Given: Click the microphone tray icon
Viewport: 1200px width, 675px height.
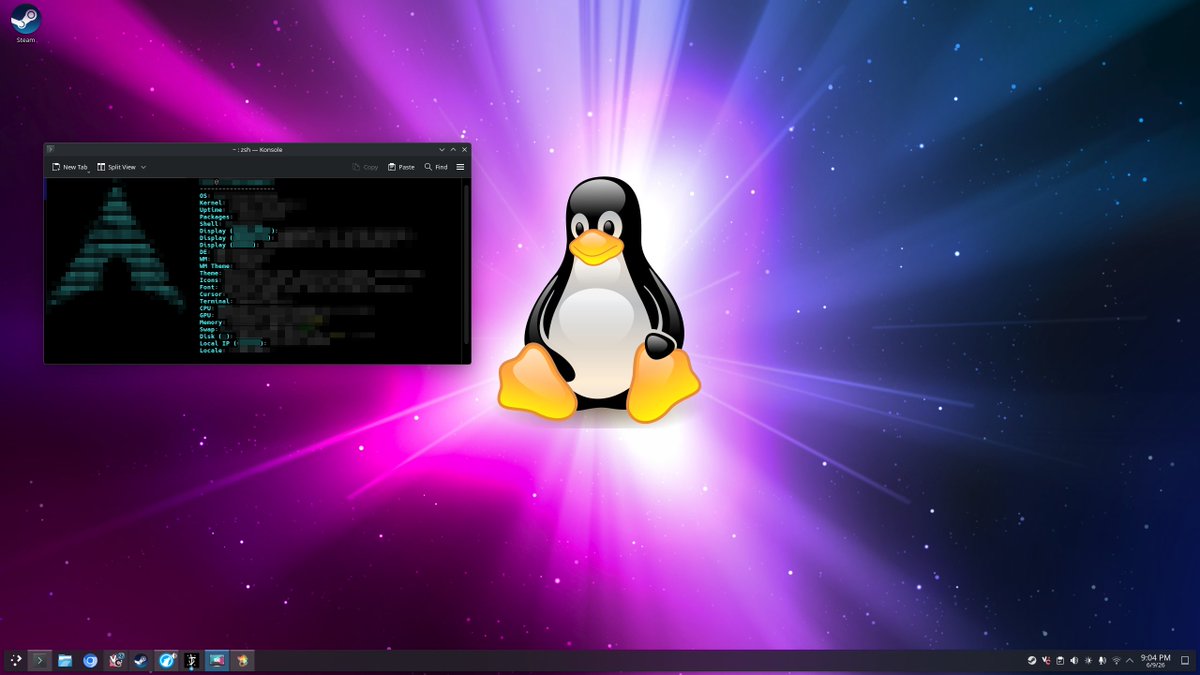Looking at the screenshot, I should (1102, 661).
